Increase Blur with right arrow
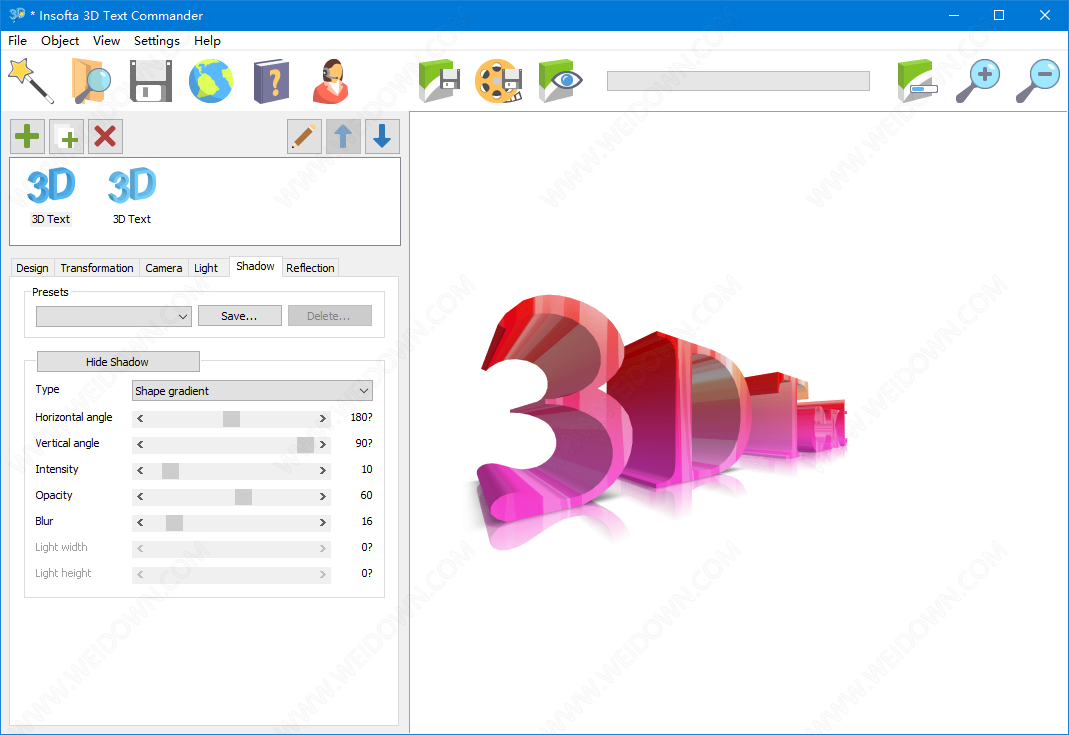Viewport: 1069px width, 735px height. coord(322,522)
